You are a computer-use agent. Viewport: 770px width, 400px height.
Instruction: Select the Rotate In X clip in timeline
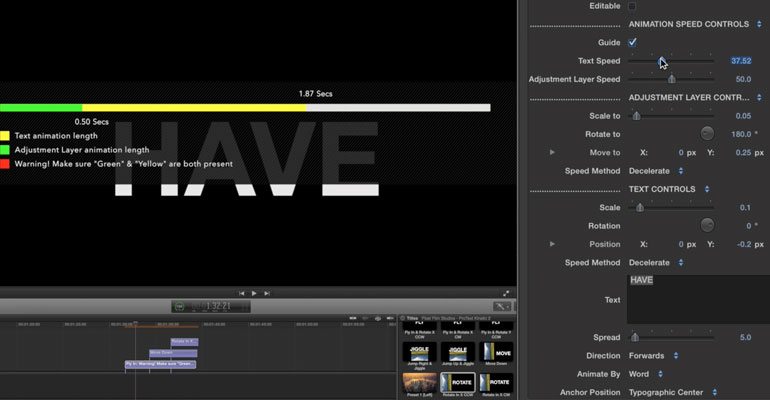pos(184,342)
